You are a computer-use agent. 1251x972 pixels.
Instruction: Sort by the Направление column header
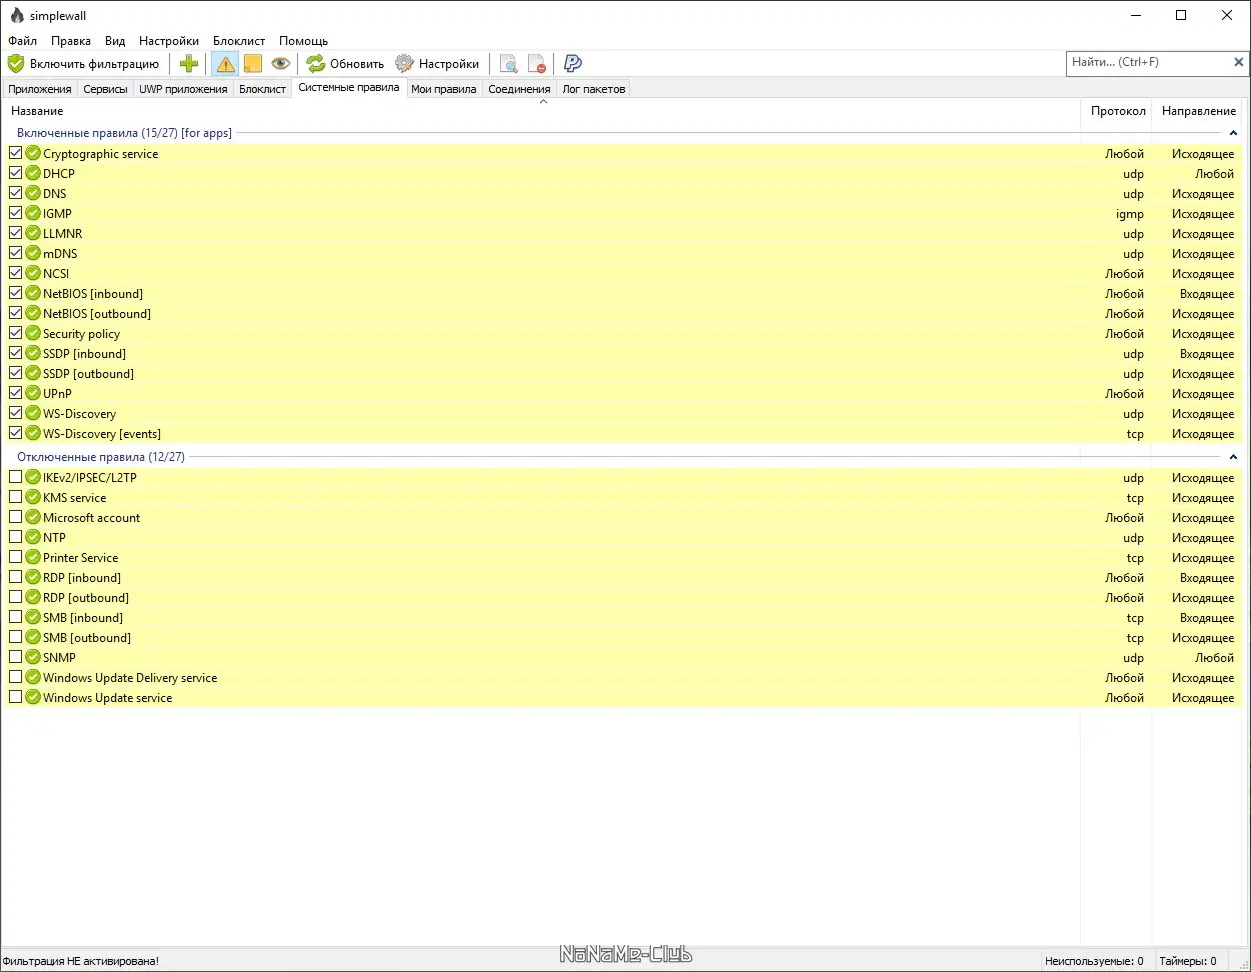[x=1199, y=111]
